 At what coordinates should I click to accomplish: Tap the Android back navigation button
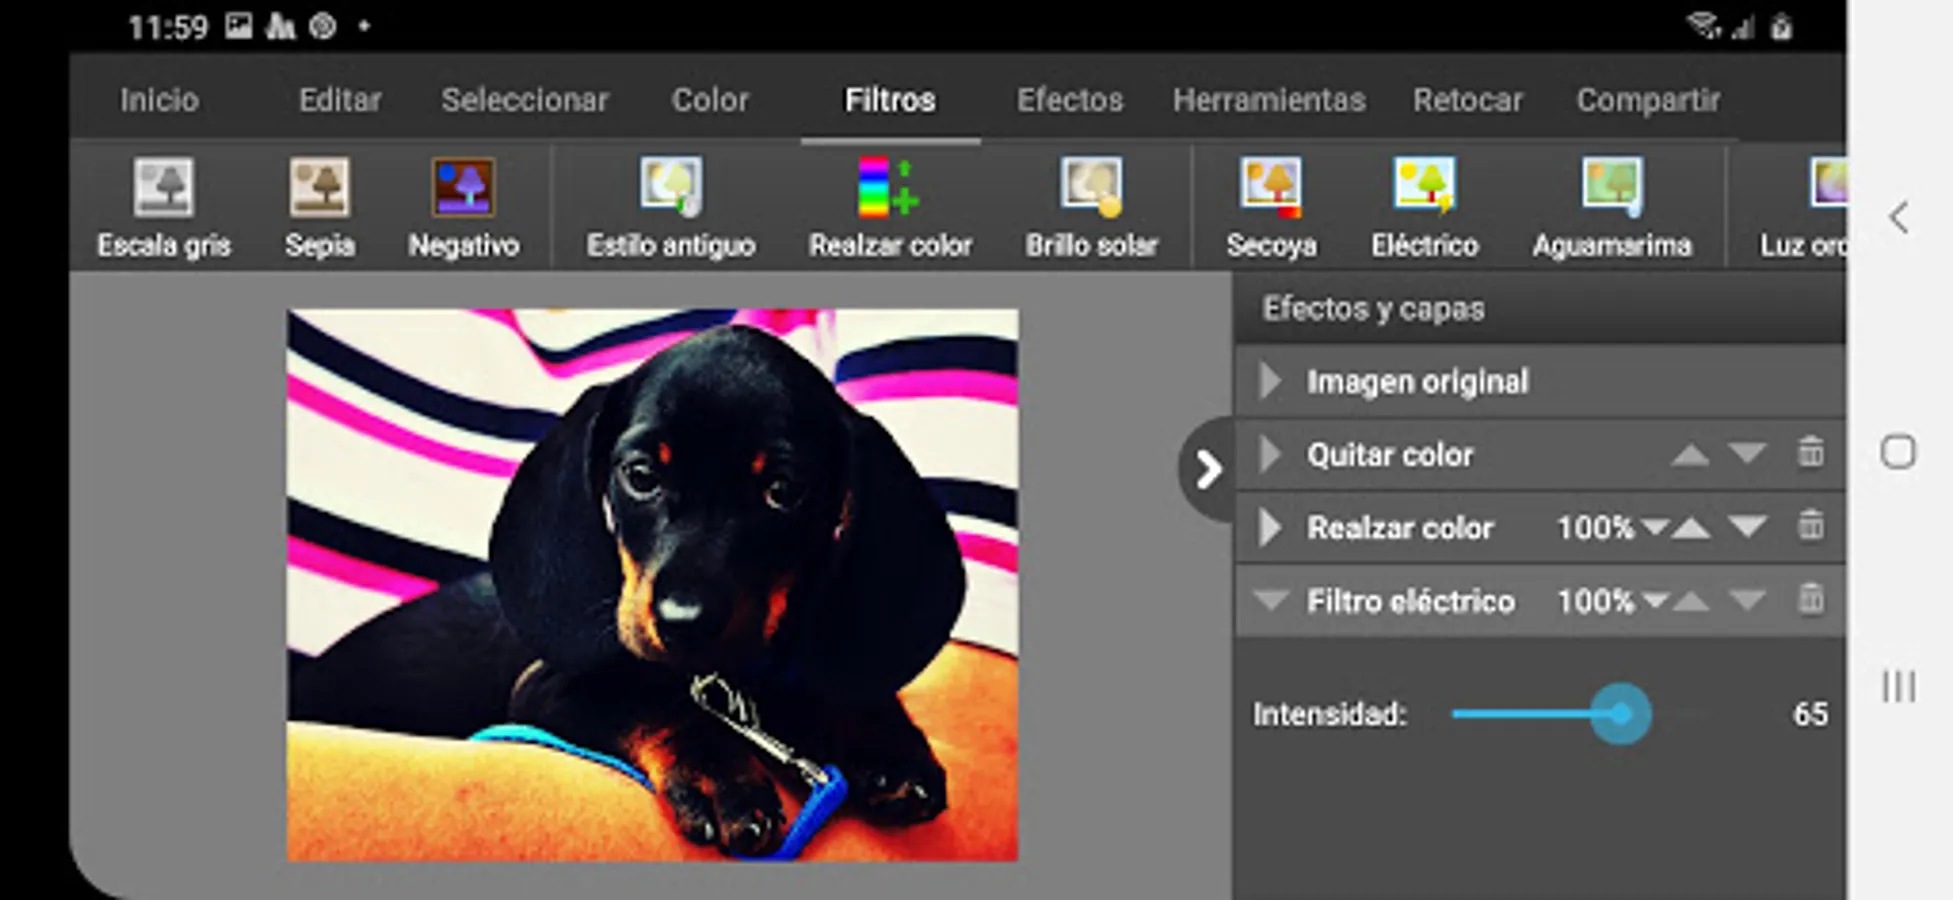[x=1899, y=217]
